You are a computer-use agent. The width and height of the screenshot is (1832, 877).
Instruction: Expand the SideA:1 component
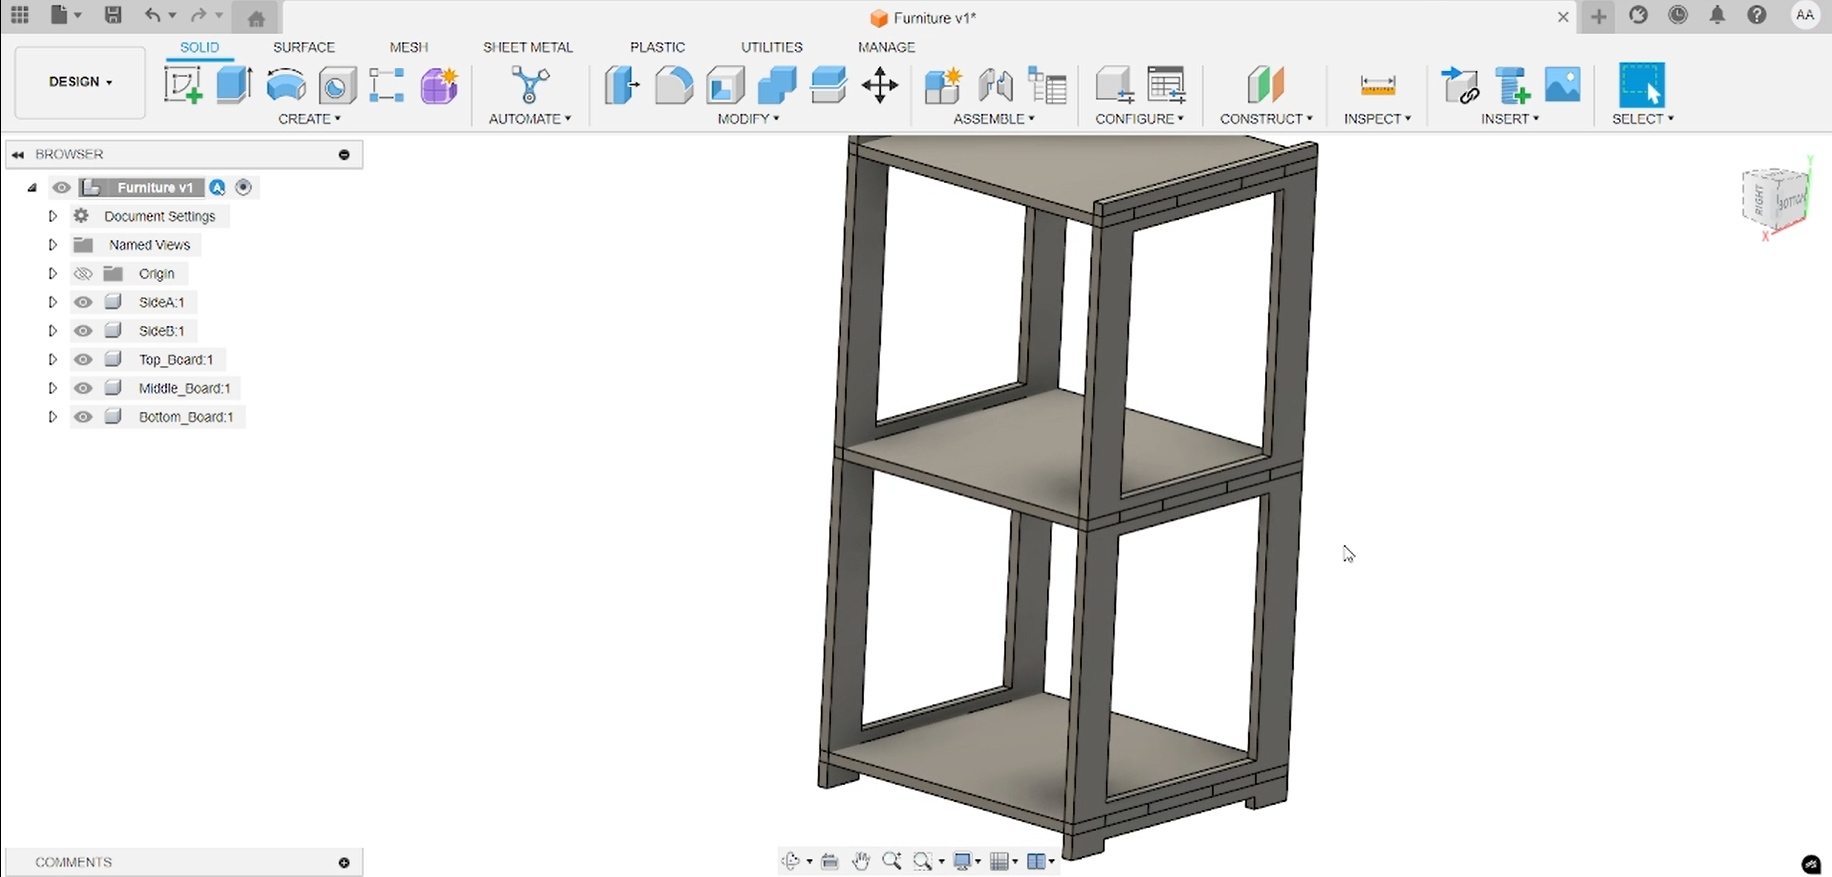tap(53, 302)
